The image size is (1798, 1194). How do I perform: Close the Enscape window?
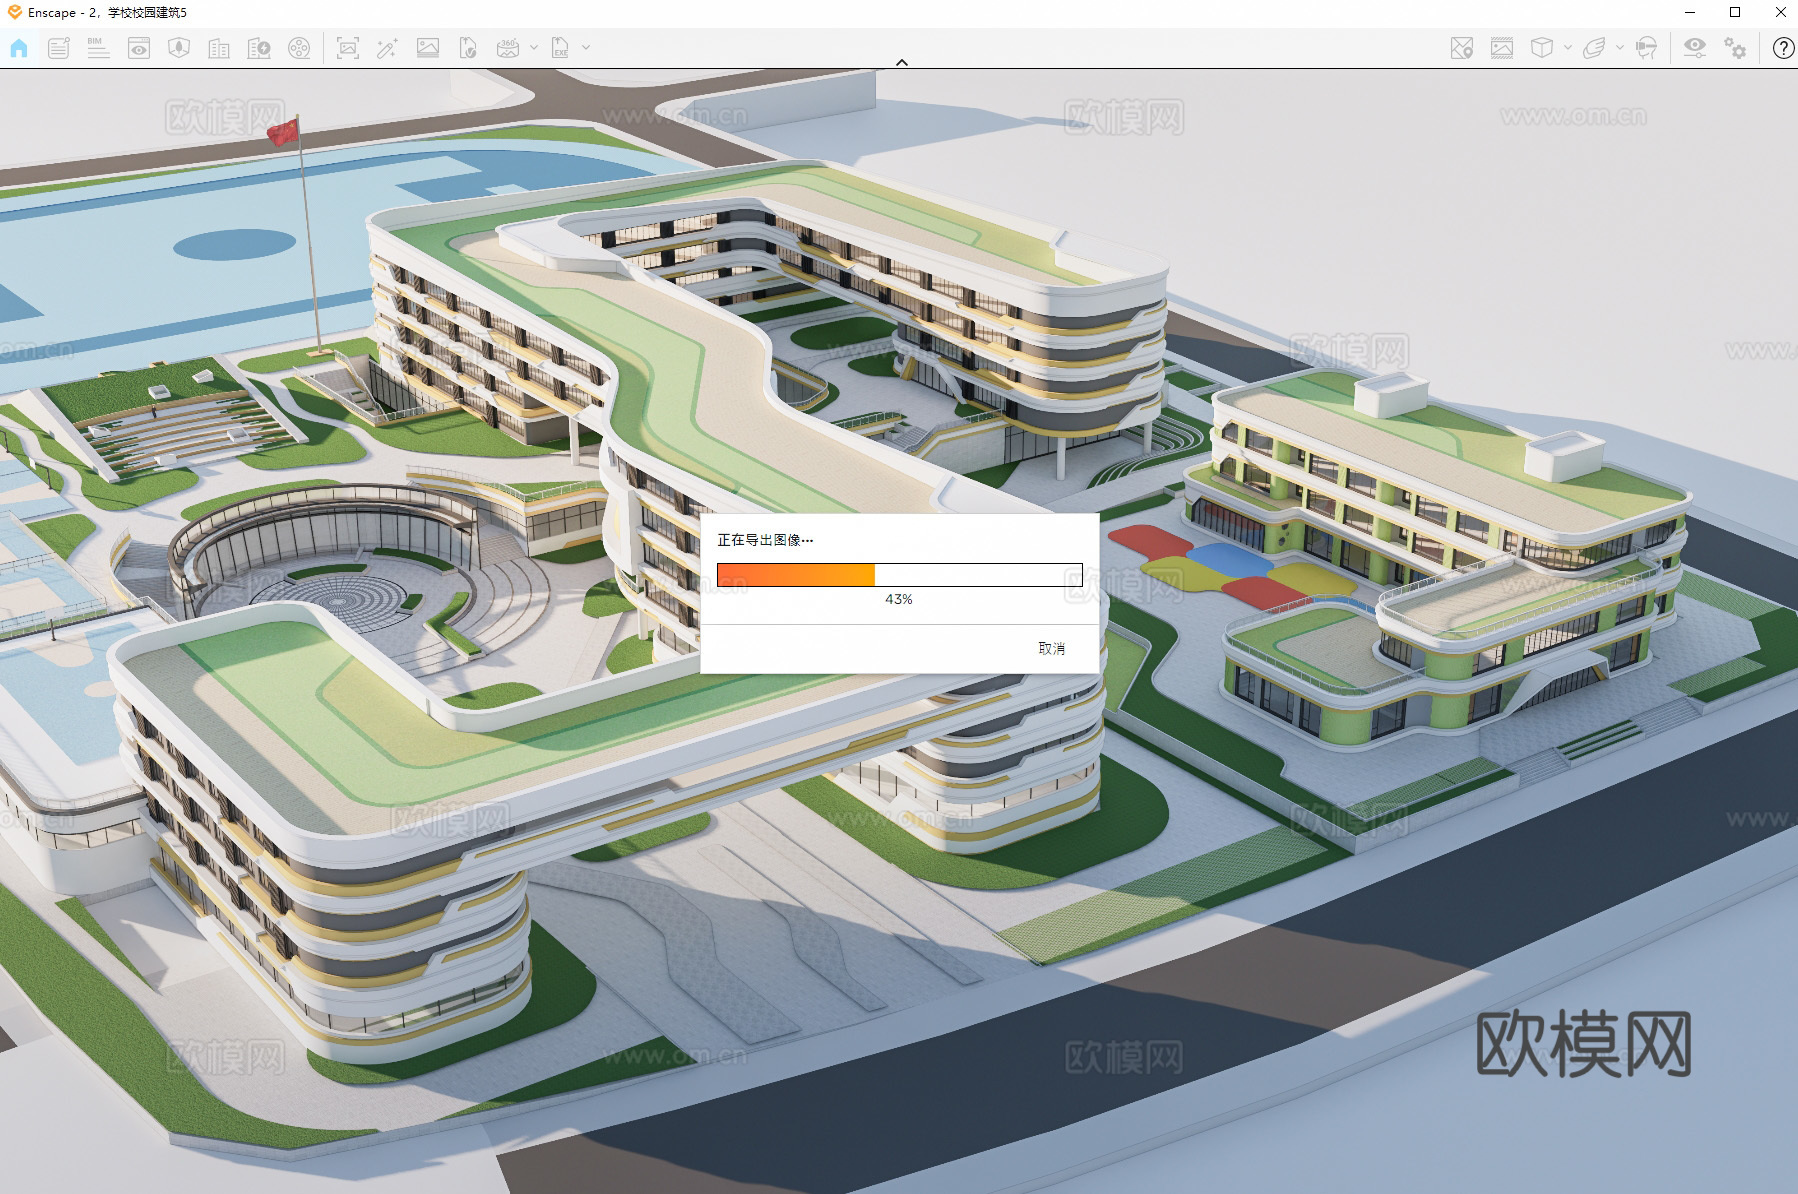coord(1780,13)
